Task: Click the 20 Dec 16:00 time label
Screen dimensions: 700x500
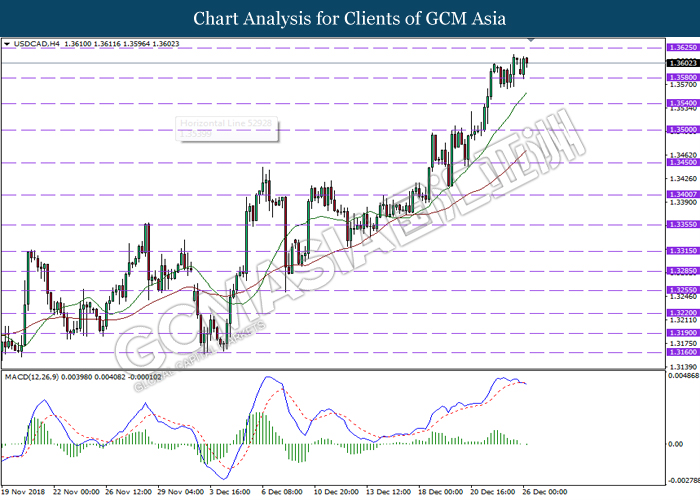Action: coord(493,492)
